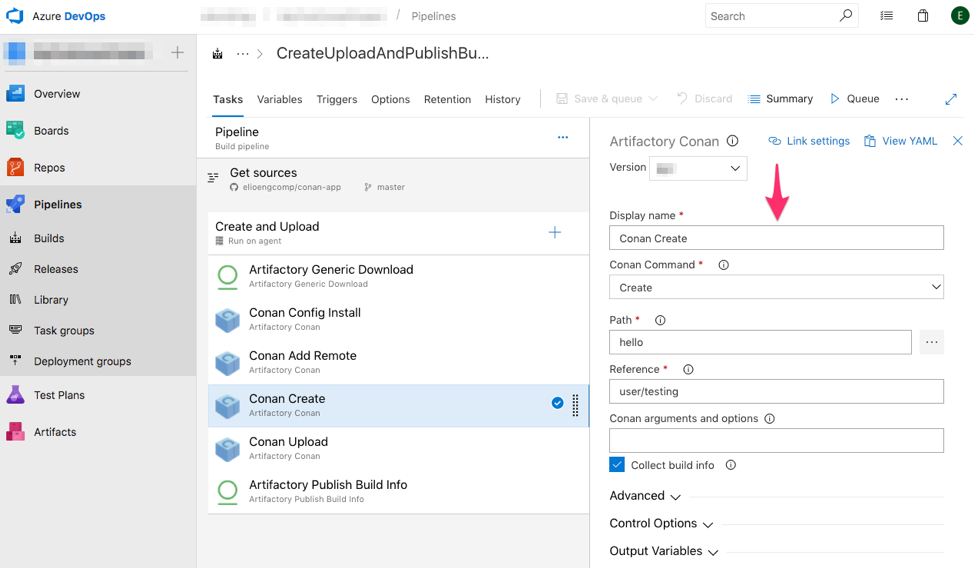Click the Queue button

pos(854,99)
